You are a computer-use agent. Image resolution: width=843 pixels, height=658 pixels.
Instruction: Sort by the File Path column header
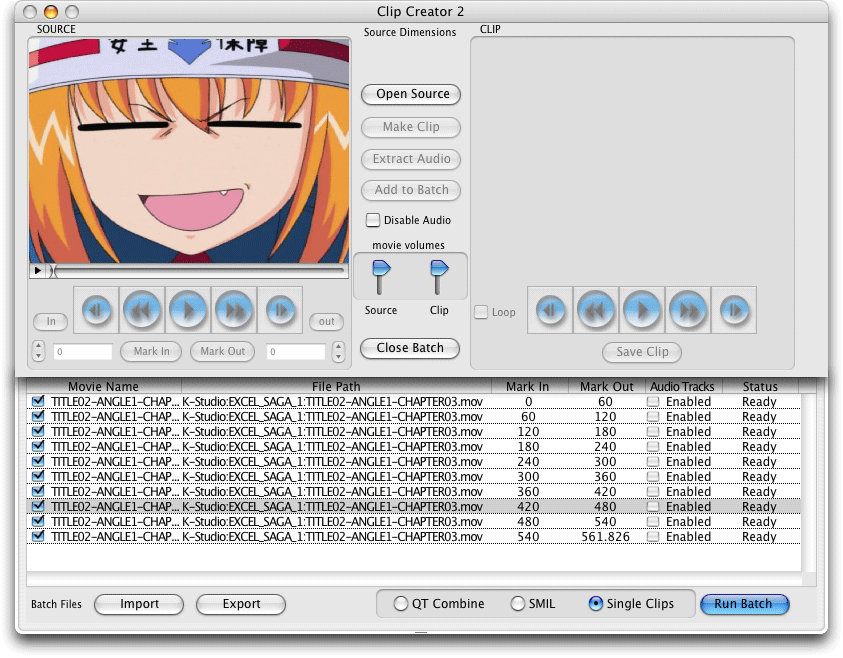(x=337, y=386)
